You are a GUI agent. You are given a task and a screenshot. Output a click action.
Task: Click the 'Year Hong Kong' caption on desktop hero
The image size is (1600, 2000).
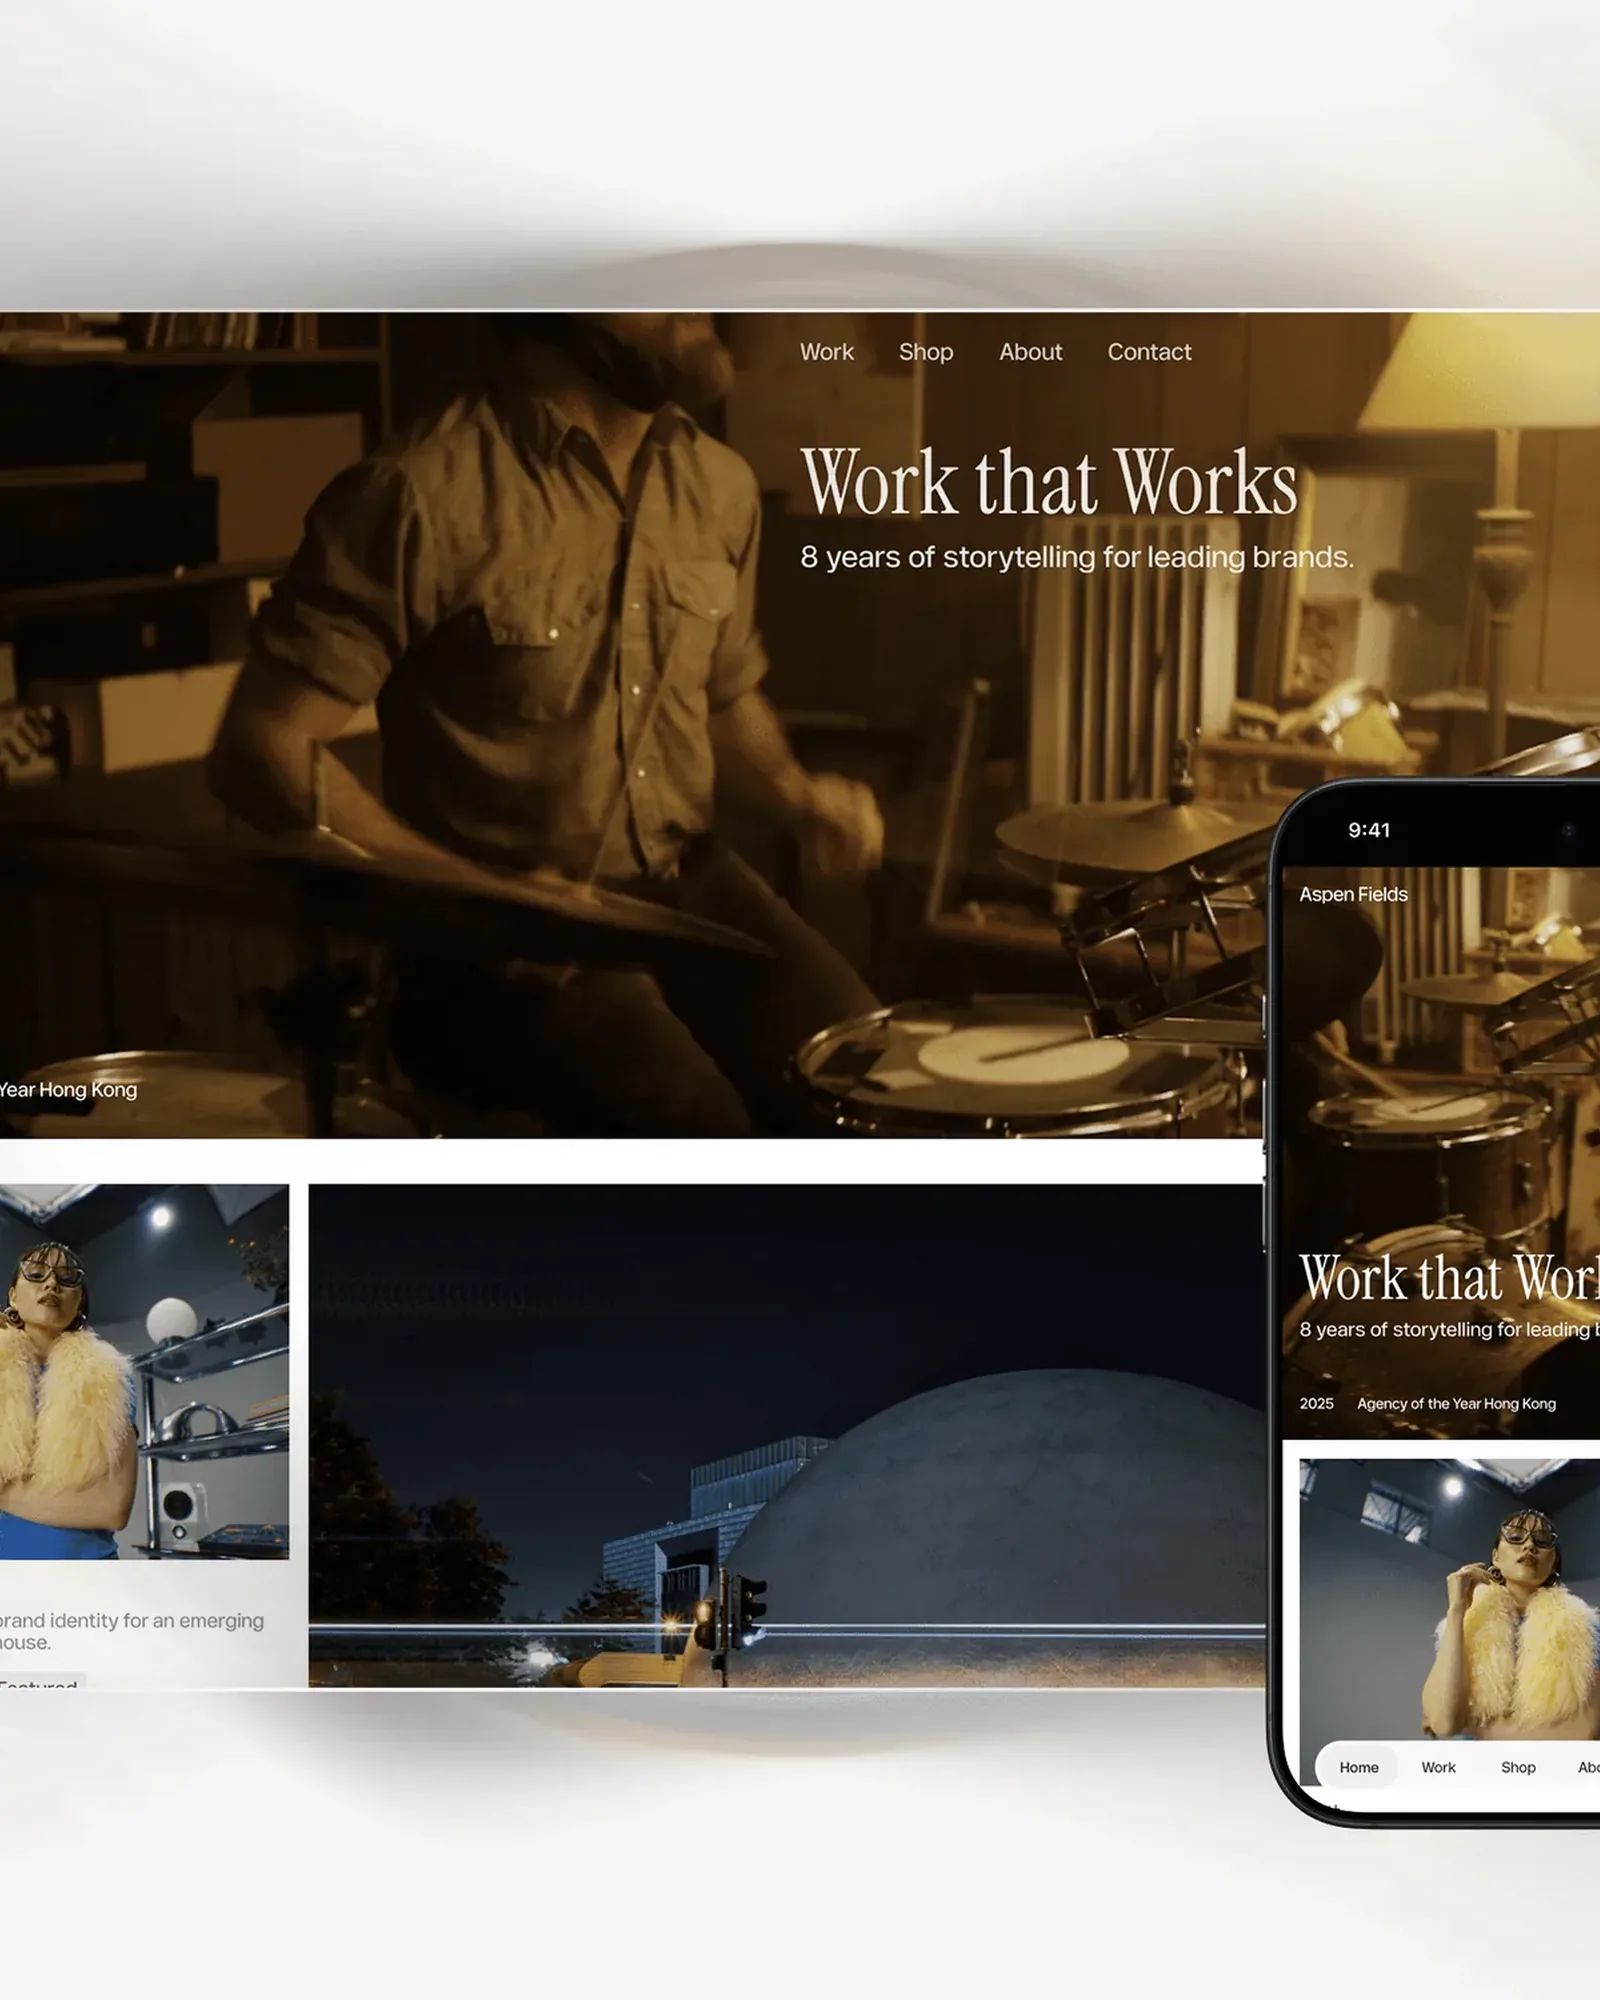point(68,1090)
